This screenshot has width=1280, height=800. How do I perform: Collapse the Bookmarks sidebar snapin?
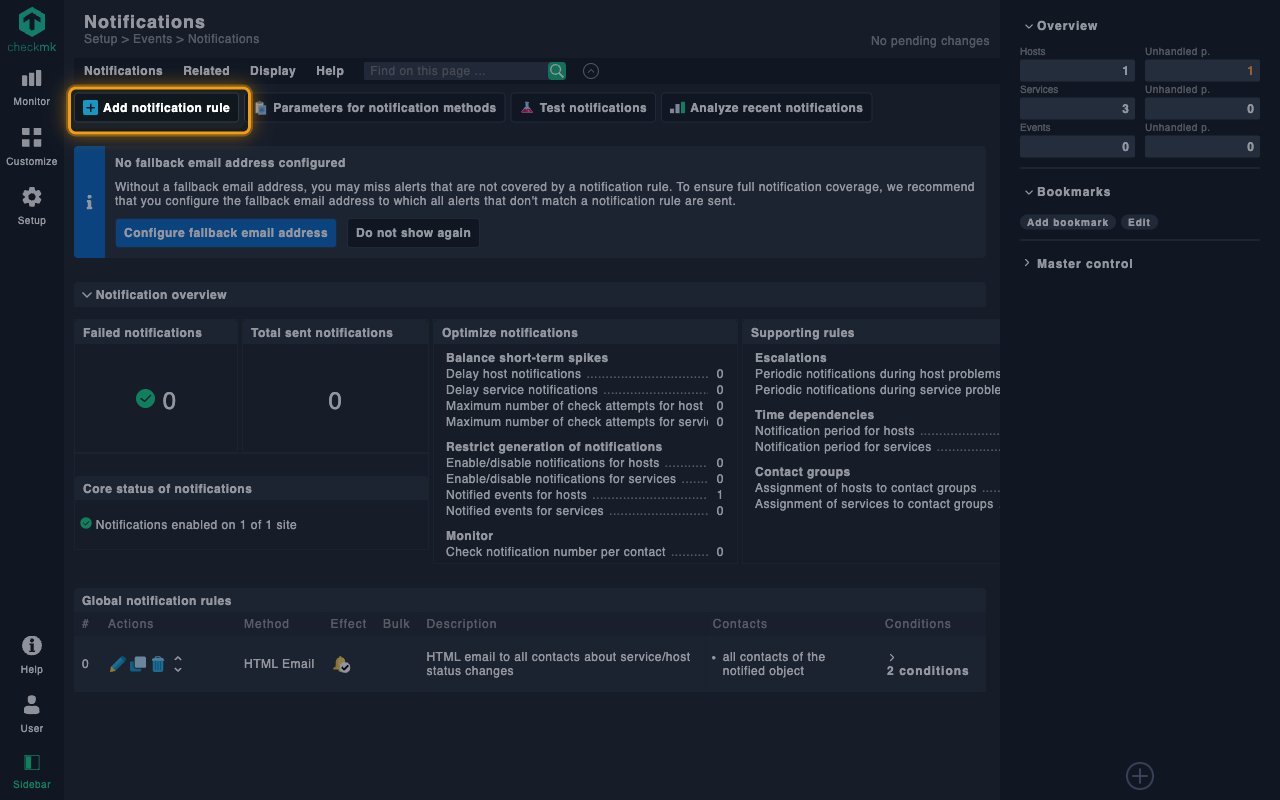coord(1066,192)
